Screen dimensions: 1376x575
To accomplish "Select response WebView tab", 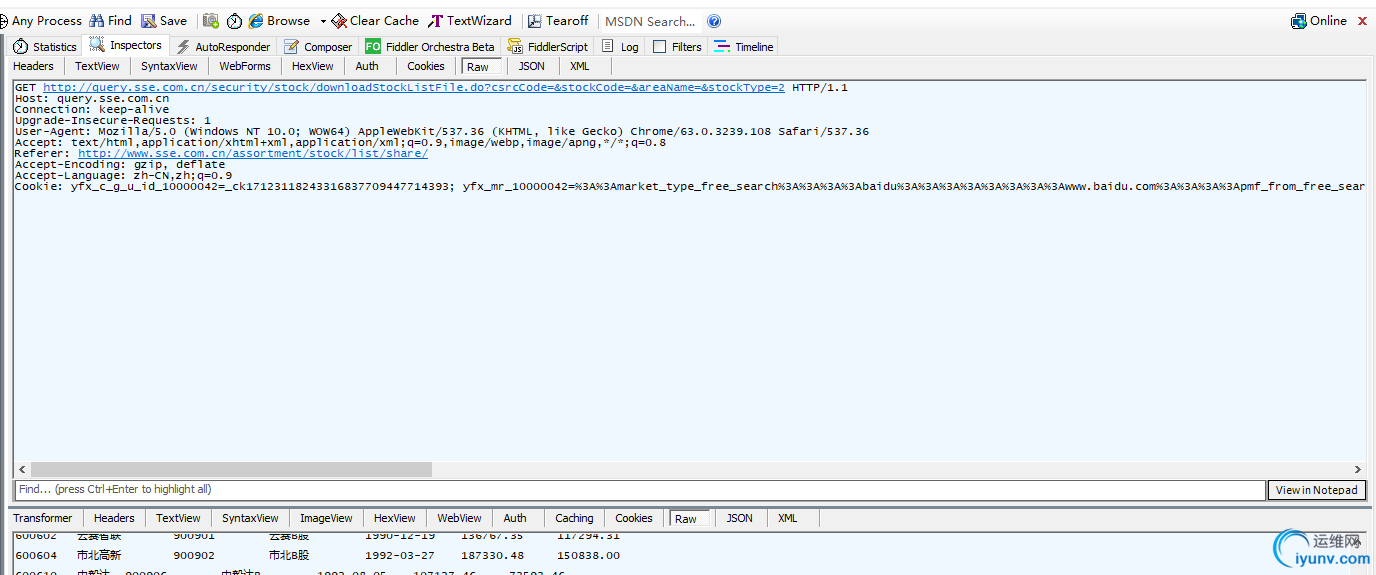I will [x=459, y=518].
